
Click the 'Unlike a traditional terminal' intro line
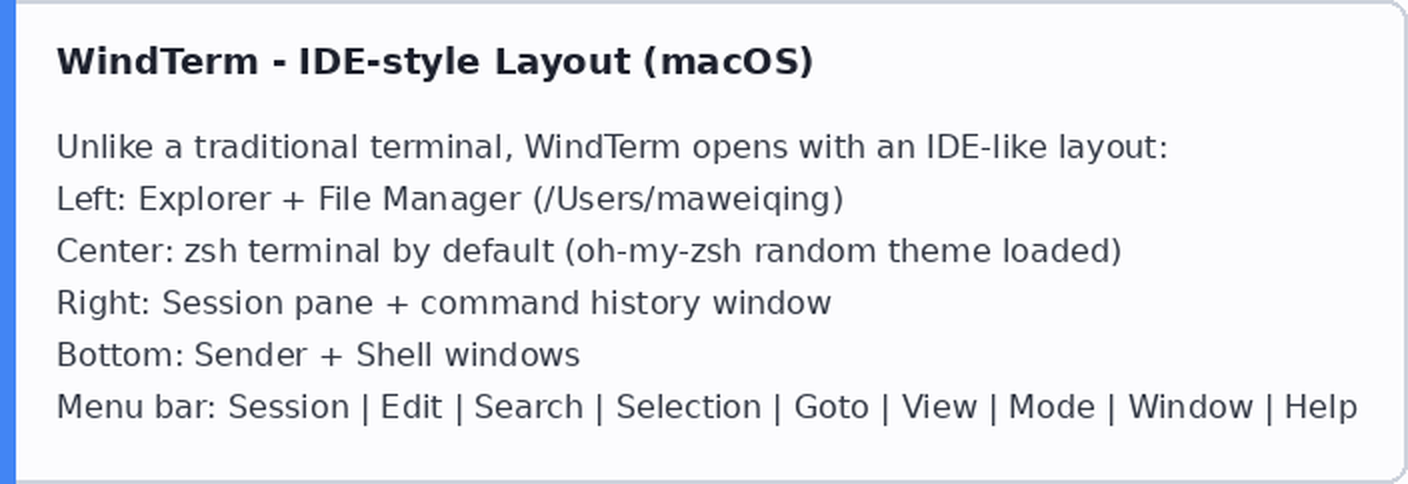click(x=612, y=147)
